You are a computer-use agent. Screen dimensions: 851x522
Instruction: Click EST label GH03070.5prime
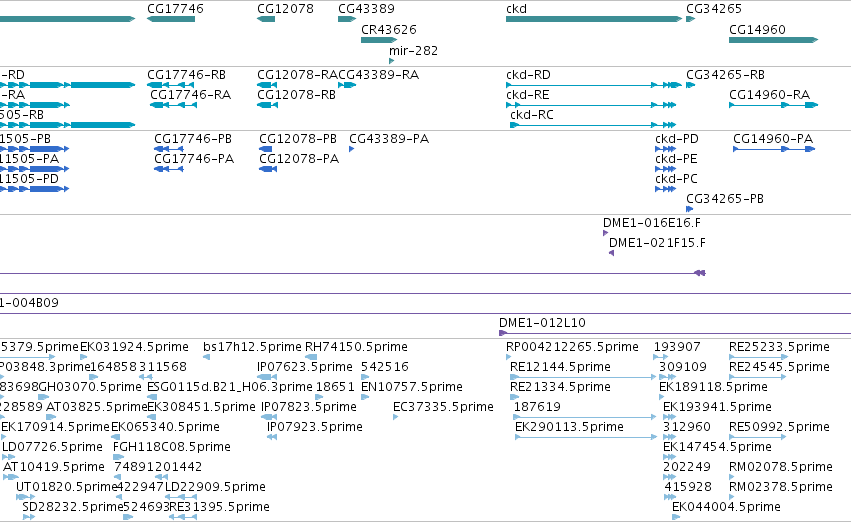(90, 386)
